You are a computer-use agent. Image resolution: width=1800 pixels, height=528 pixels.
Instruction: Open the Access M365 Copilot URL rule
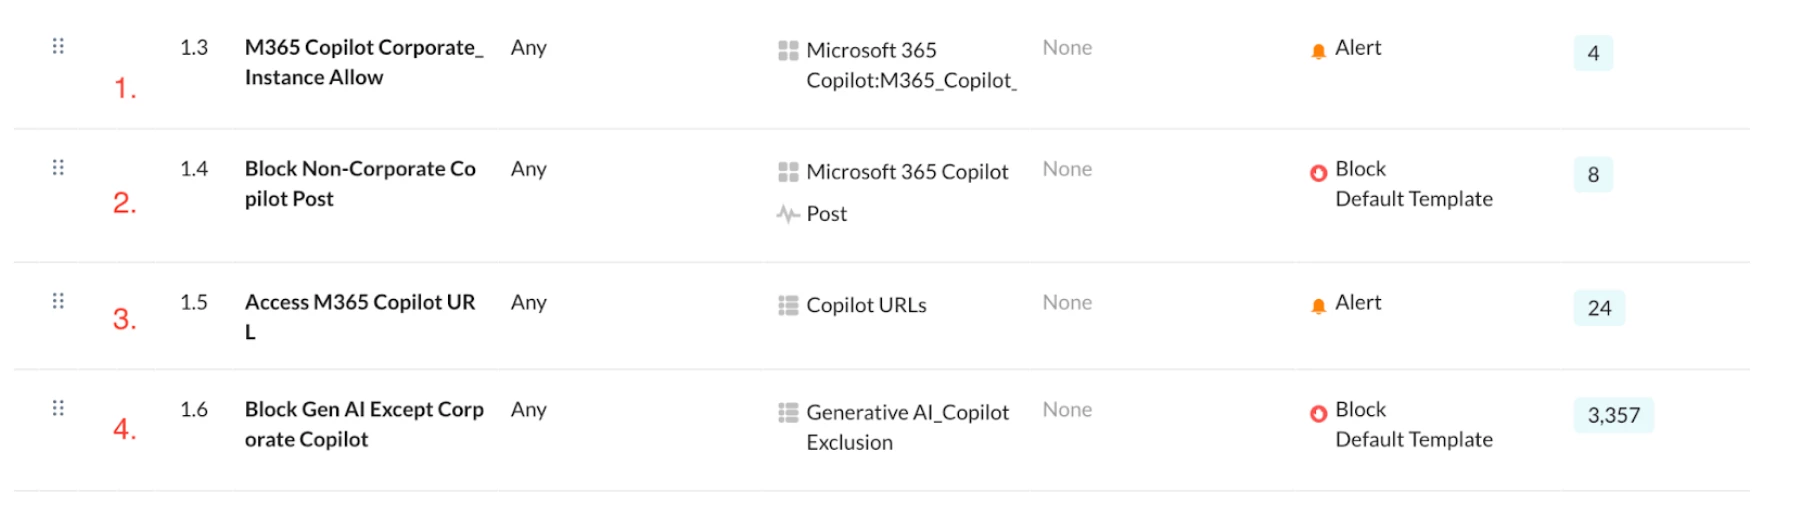360,317
